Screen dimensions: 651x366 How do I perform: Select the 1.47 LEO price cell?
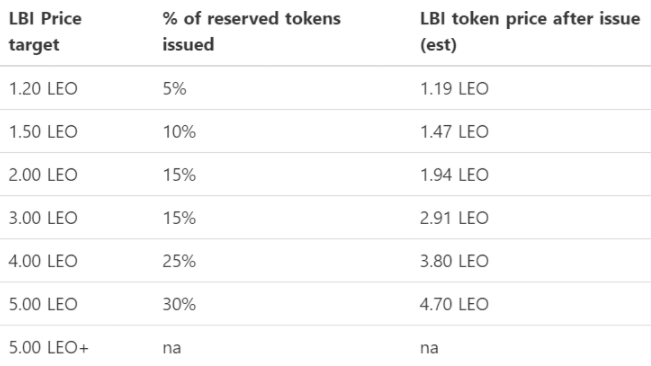[x=454, y=132]
